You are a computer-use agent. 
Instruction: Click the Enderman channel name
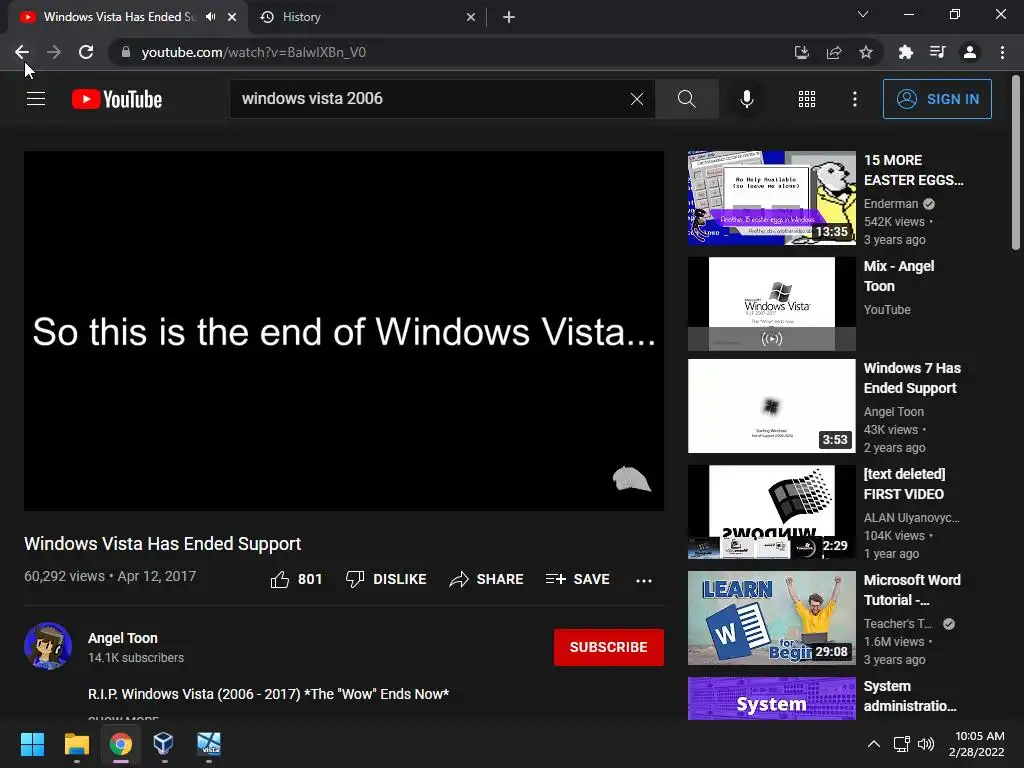[891, 204]
